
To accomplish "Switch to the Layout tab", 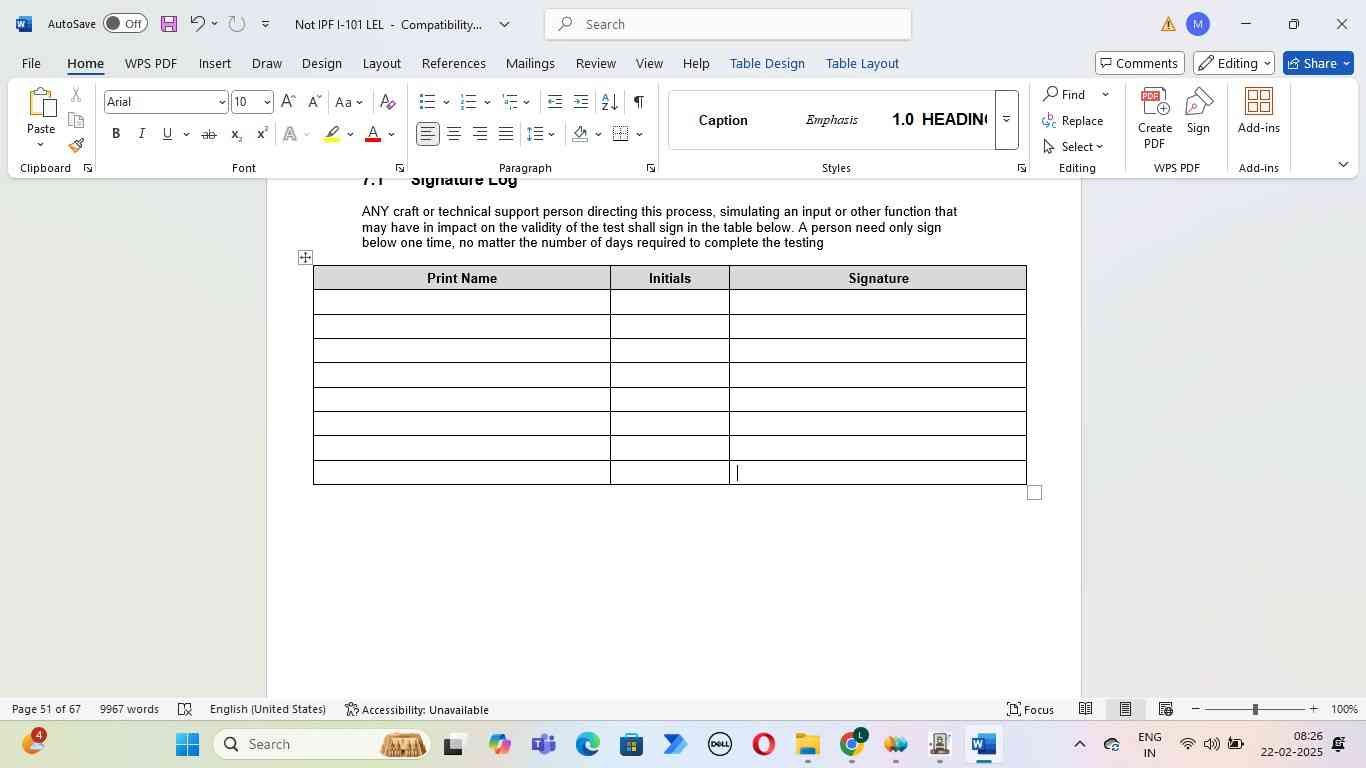I will coord(381,63).
